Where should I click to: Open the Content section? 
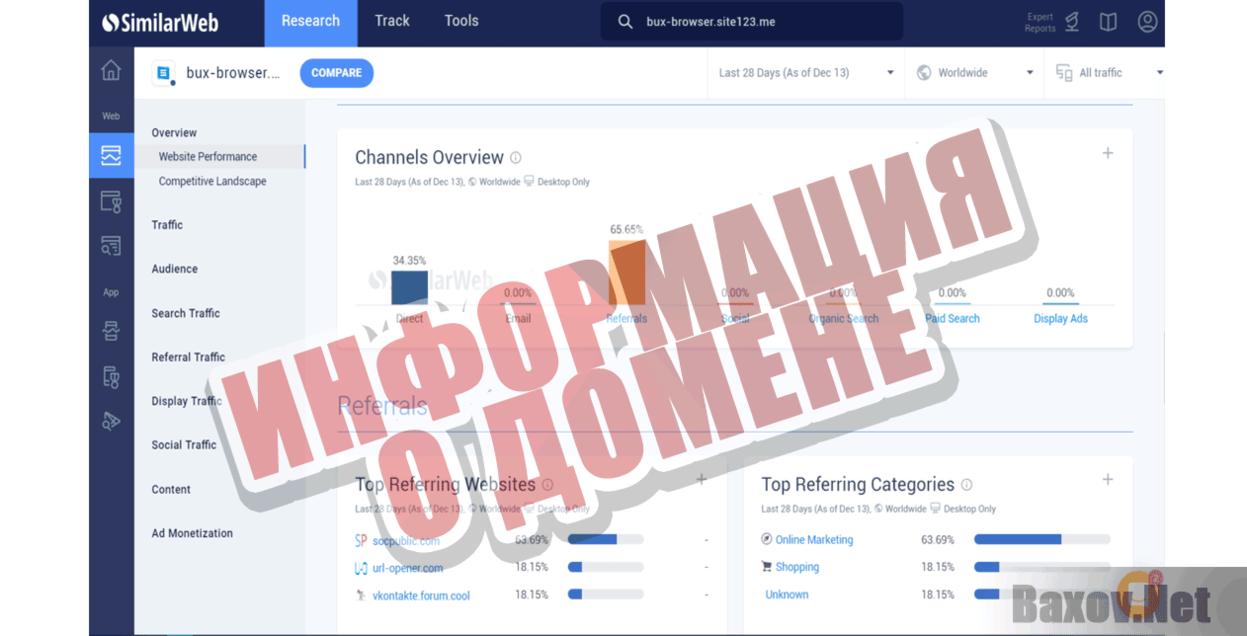[x=171, y=489]
